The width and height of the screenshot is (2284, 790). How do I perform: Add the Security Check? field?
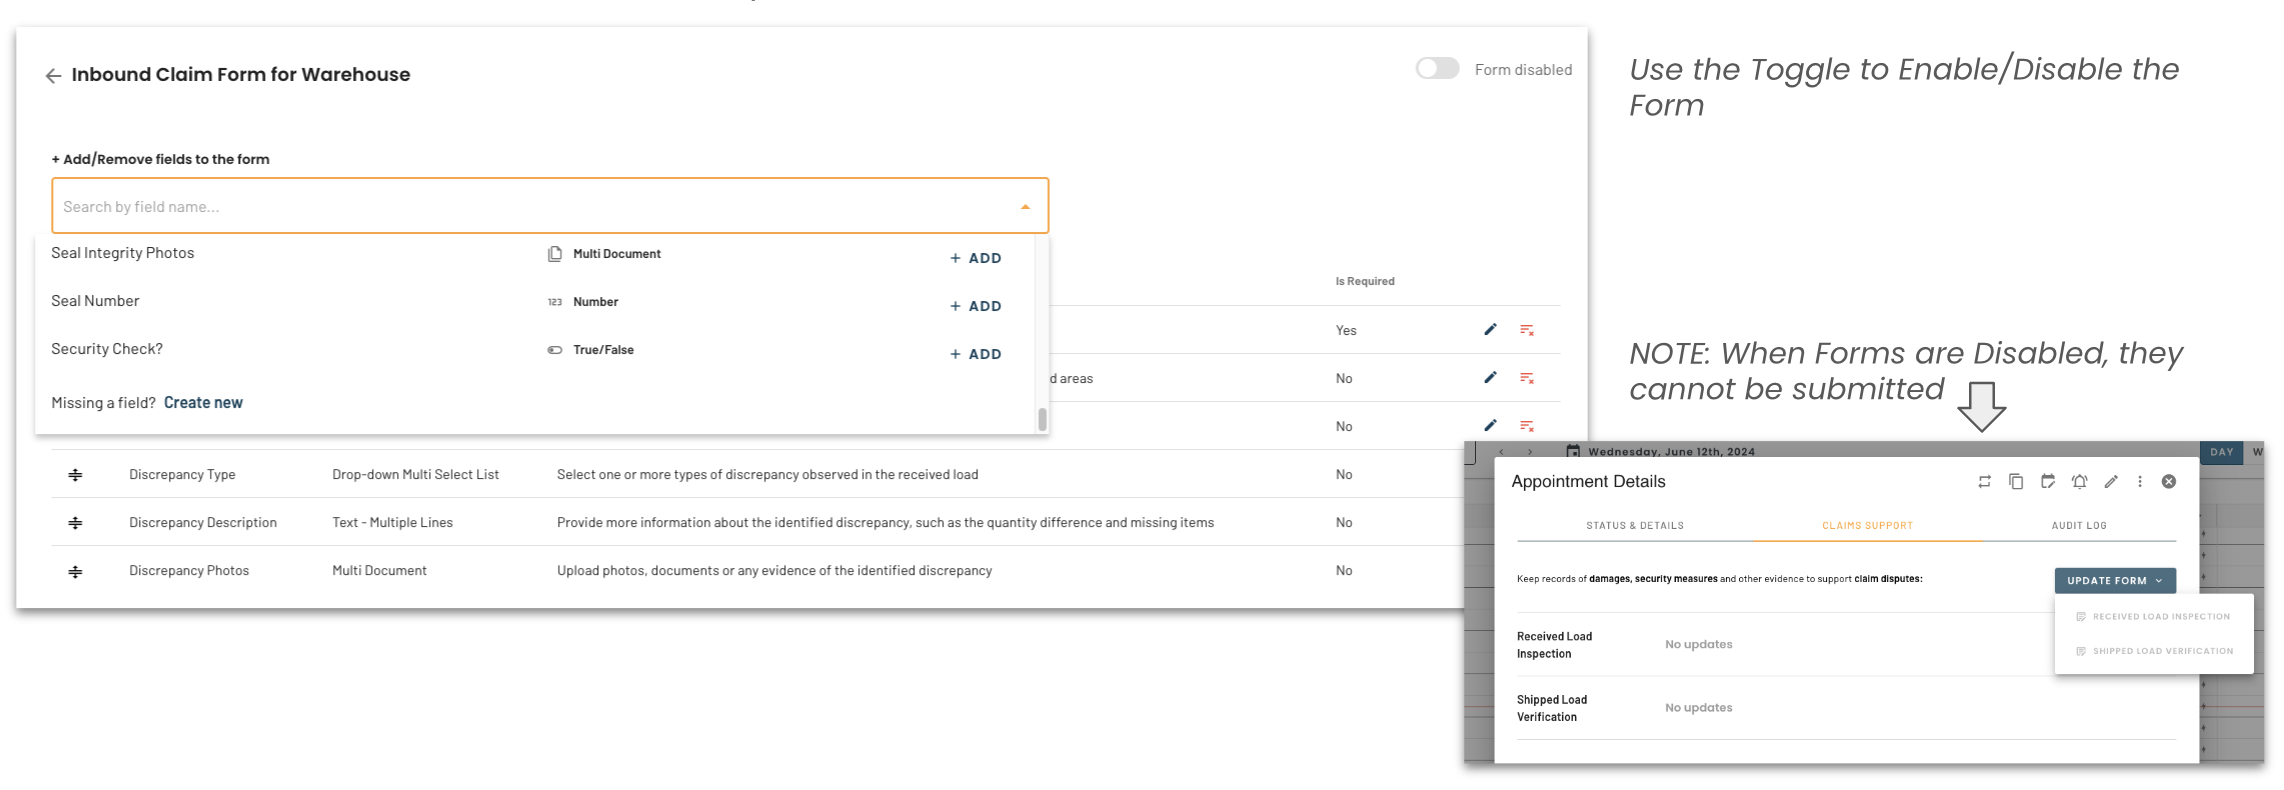[x=975, y=354]
